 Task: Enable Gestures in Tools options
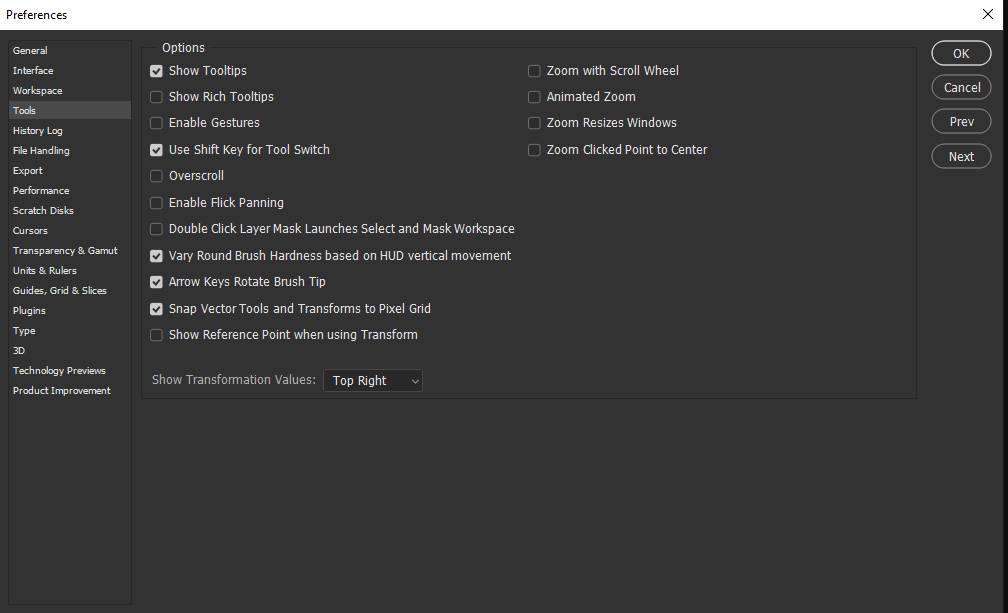[156, 122]
